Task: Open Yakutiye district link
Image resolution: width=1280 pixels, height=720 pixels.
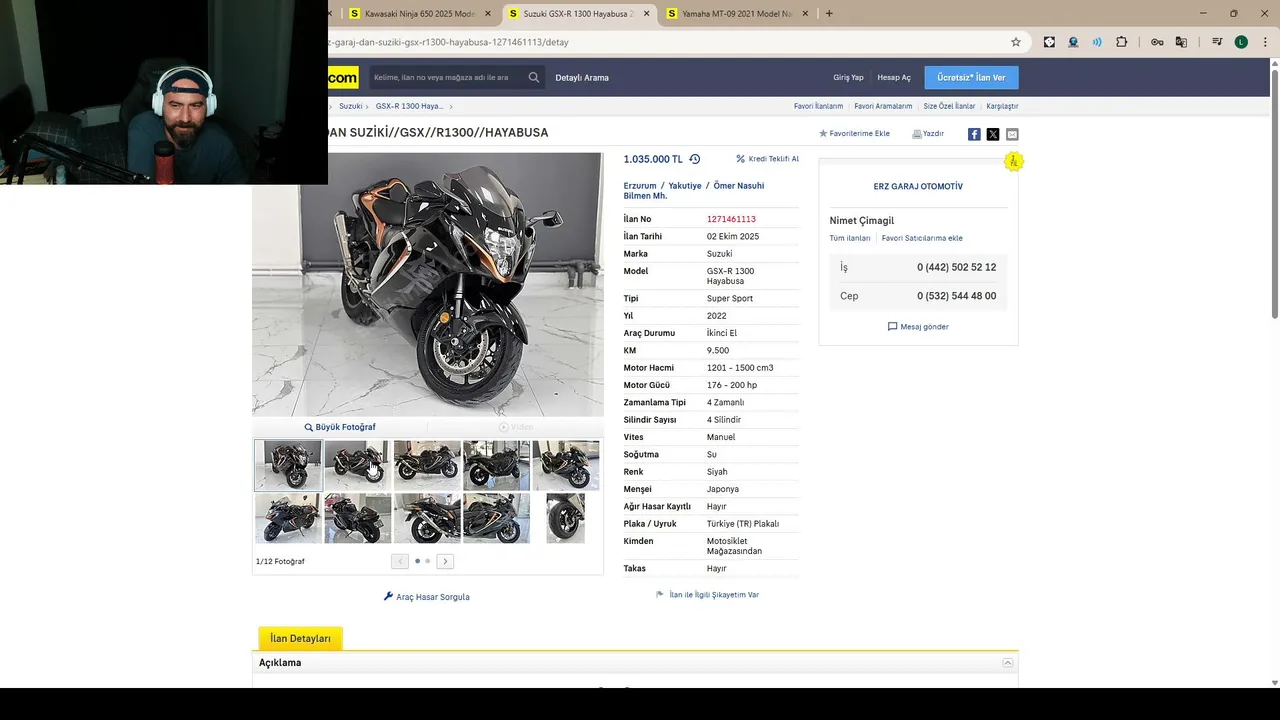Action: (x=685, y=186)
